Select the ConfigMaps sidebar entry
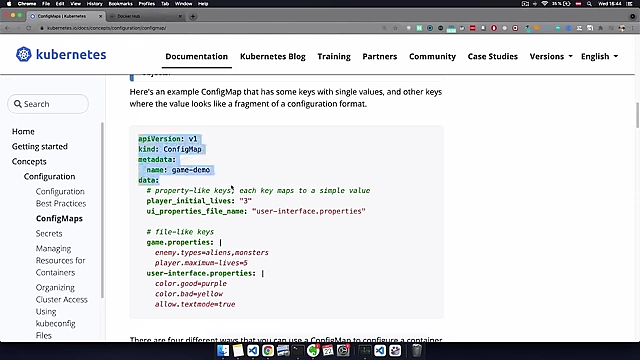Image resolution: width=640 pixels, height=360 pixels. (x=59, y=219)
